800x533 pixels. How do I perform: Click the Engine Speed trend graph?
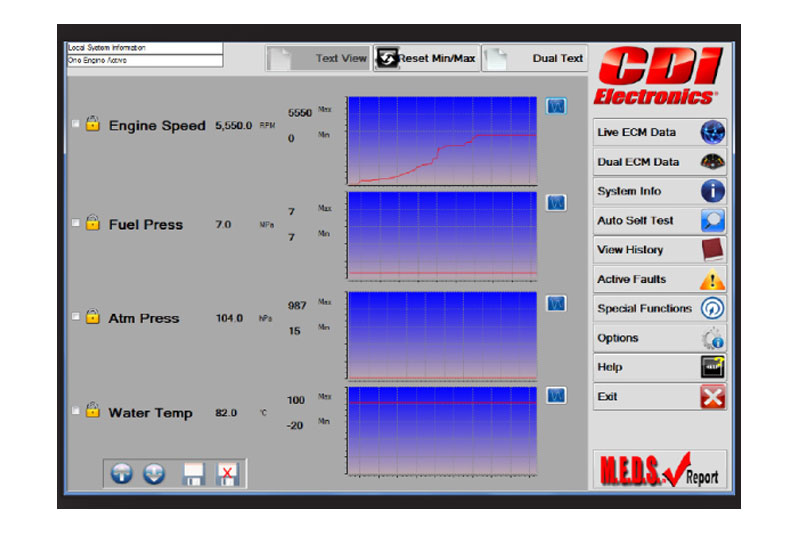[442, 141]
